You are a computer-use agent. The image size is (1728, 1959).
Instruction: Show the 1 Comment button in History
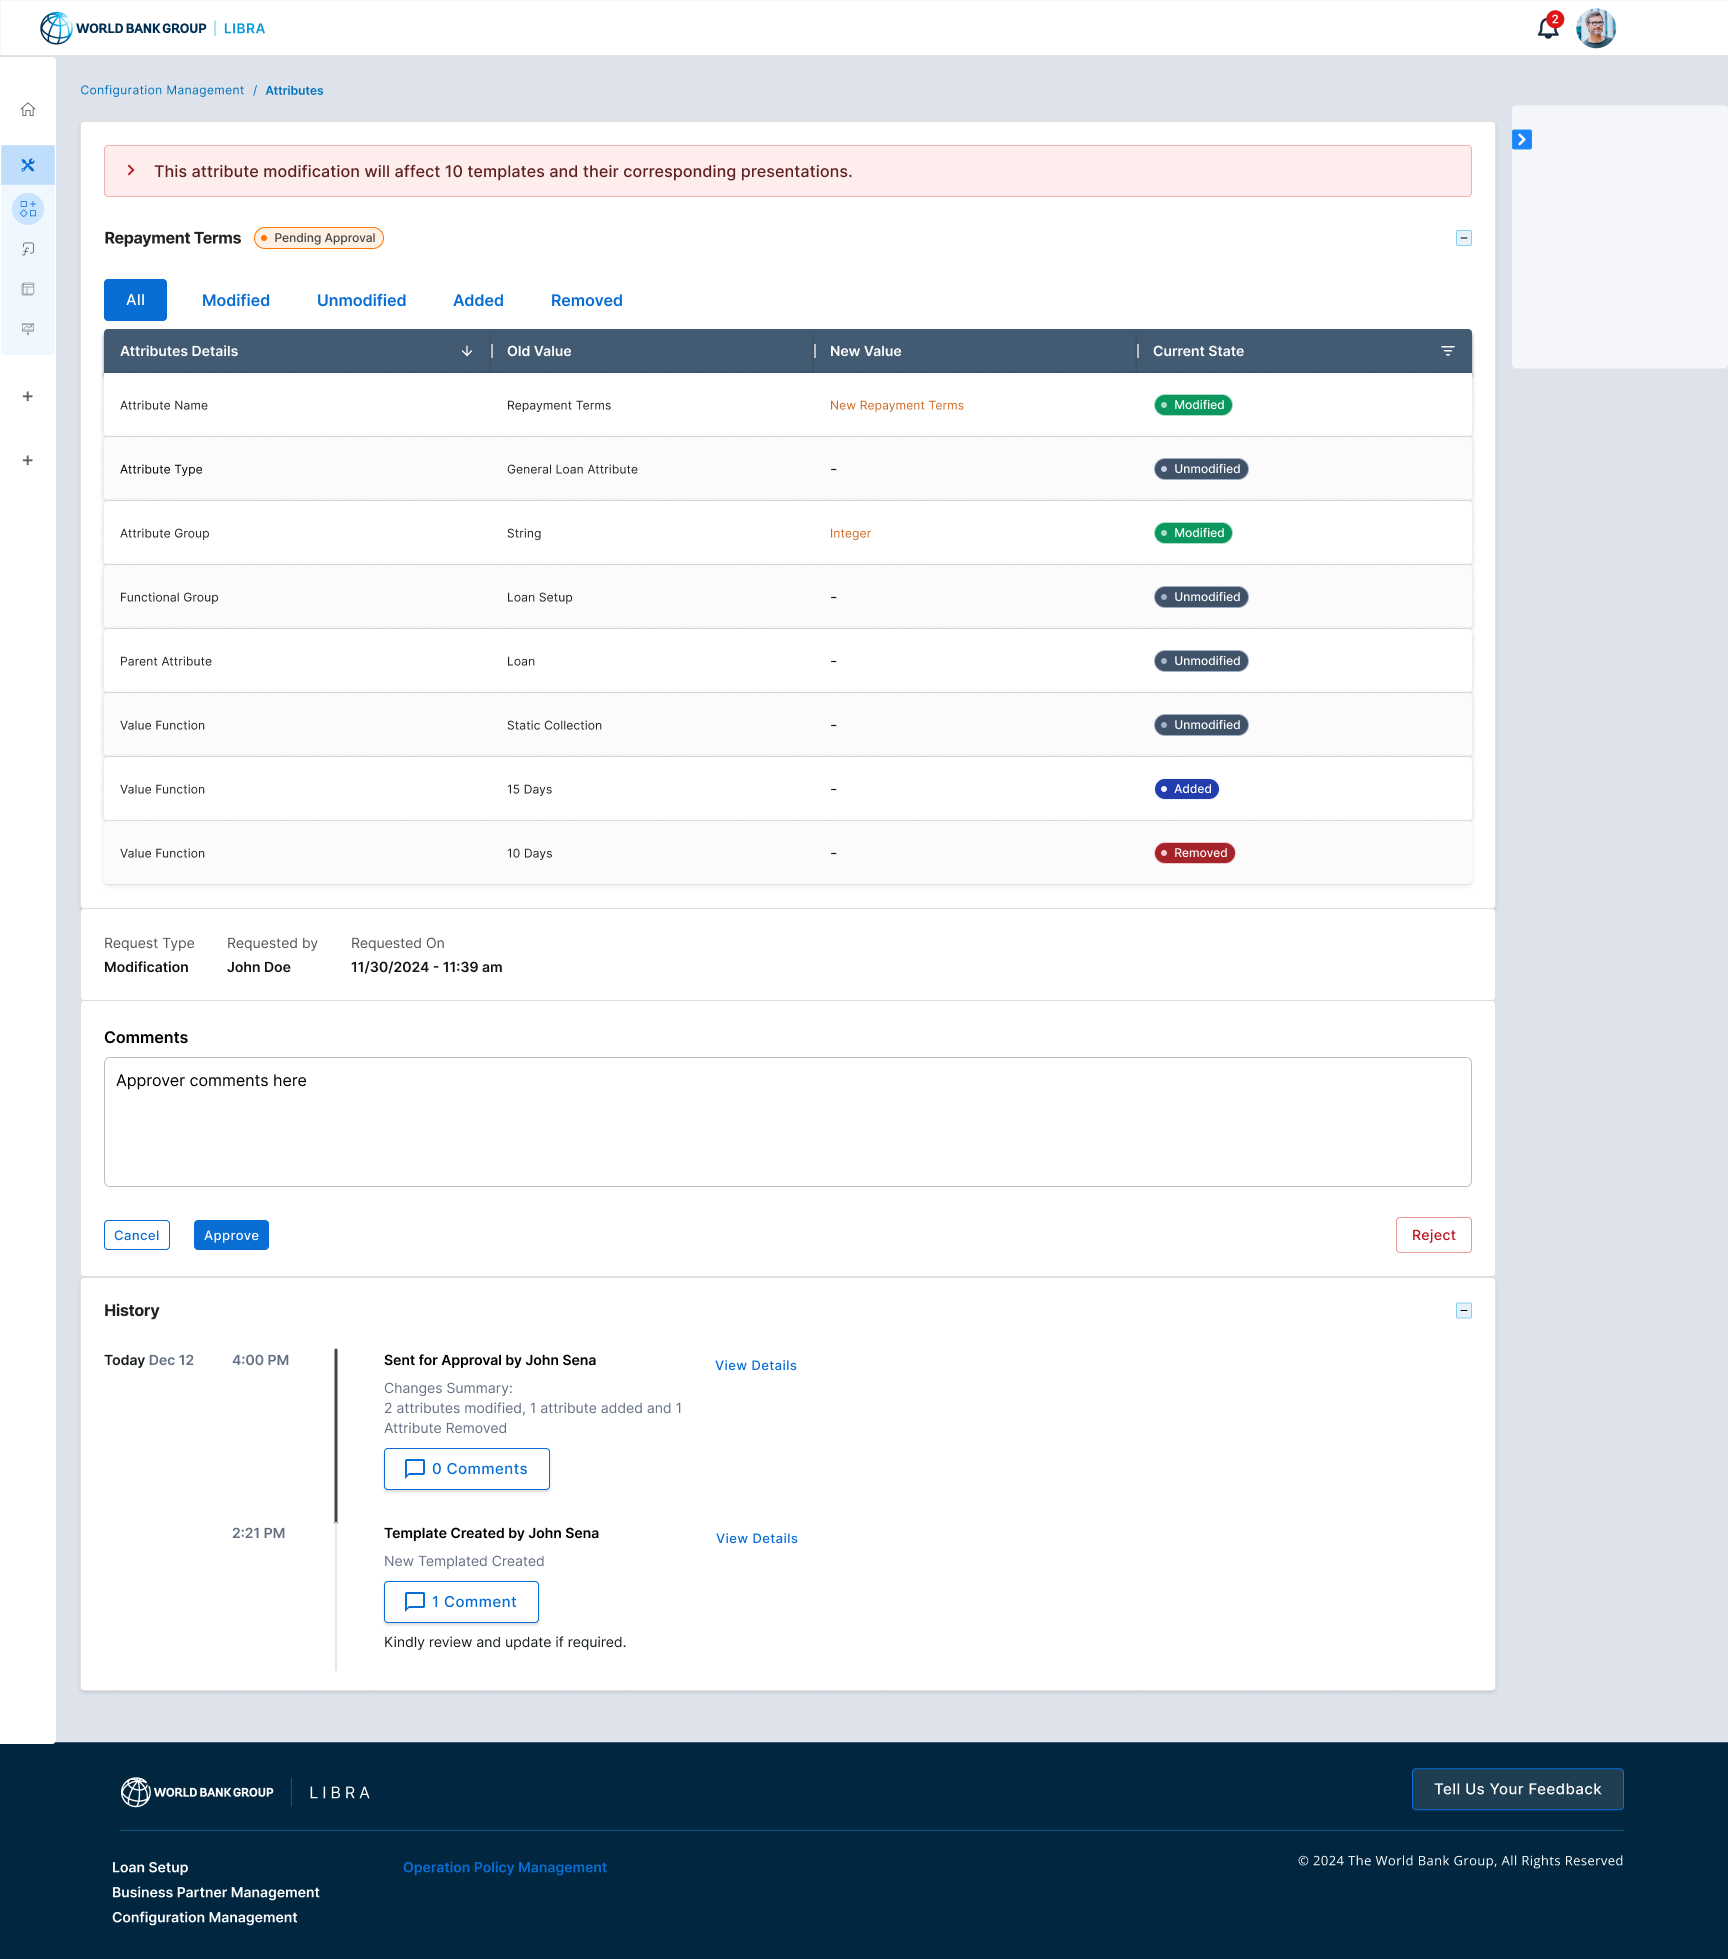[461, 1602]
